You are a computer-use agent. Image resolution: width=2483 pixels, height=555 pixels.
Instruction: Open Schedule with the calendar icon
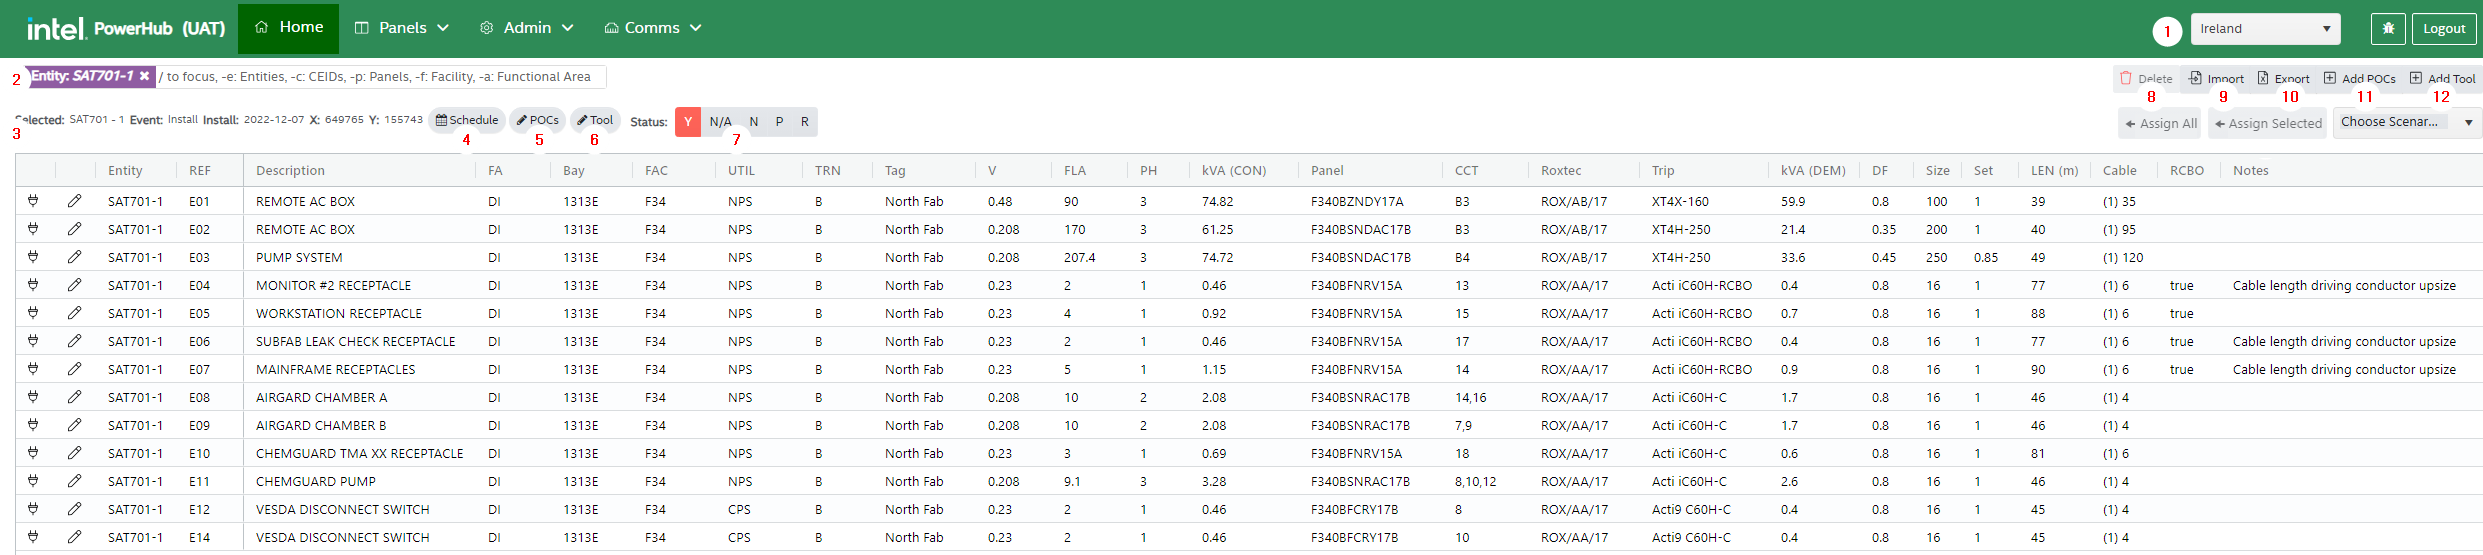442,120
